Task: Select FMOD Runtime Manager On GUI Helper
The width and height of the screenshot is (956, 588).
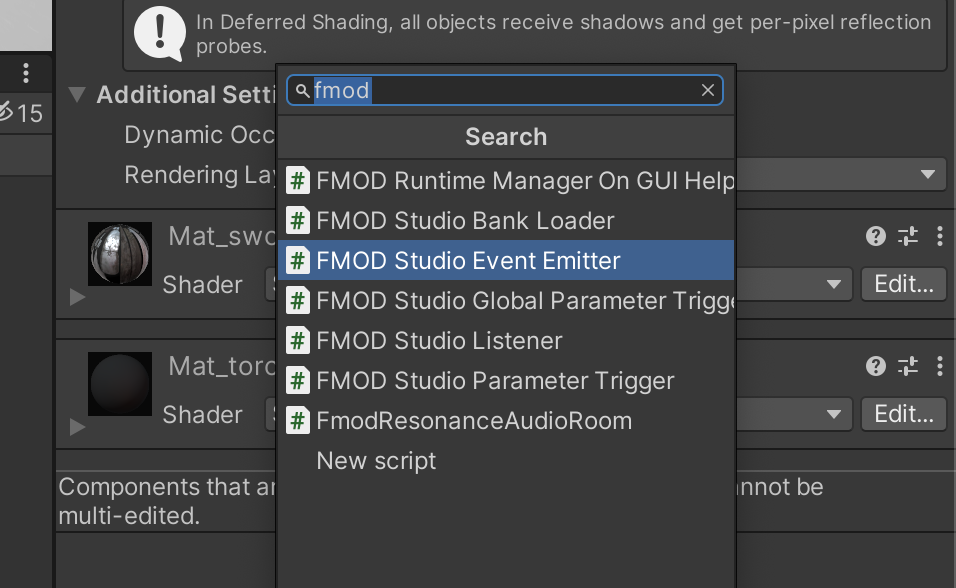Action: 506,181
